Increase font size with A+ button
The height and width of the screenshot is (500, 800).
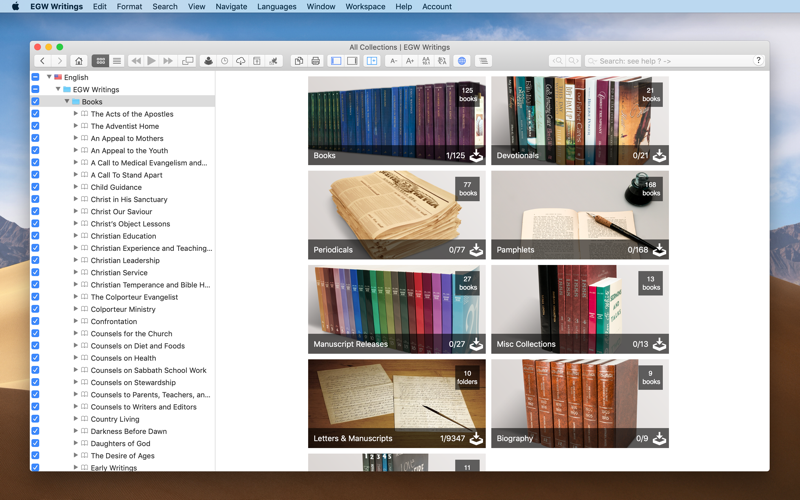pyautogui.click(x=409, y=61)
